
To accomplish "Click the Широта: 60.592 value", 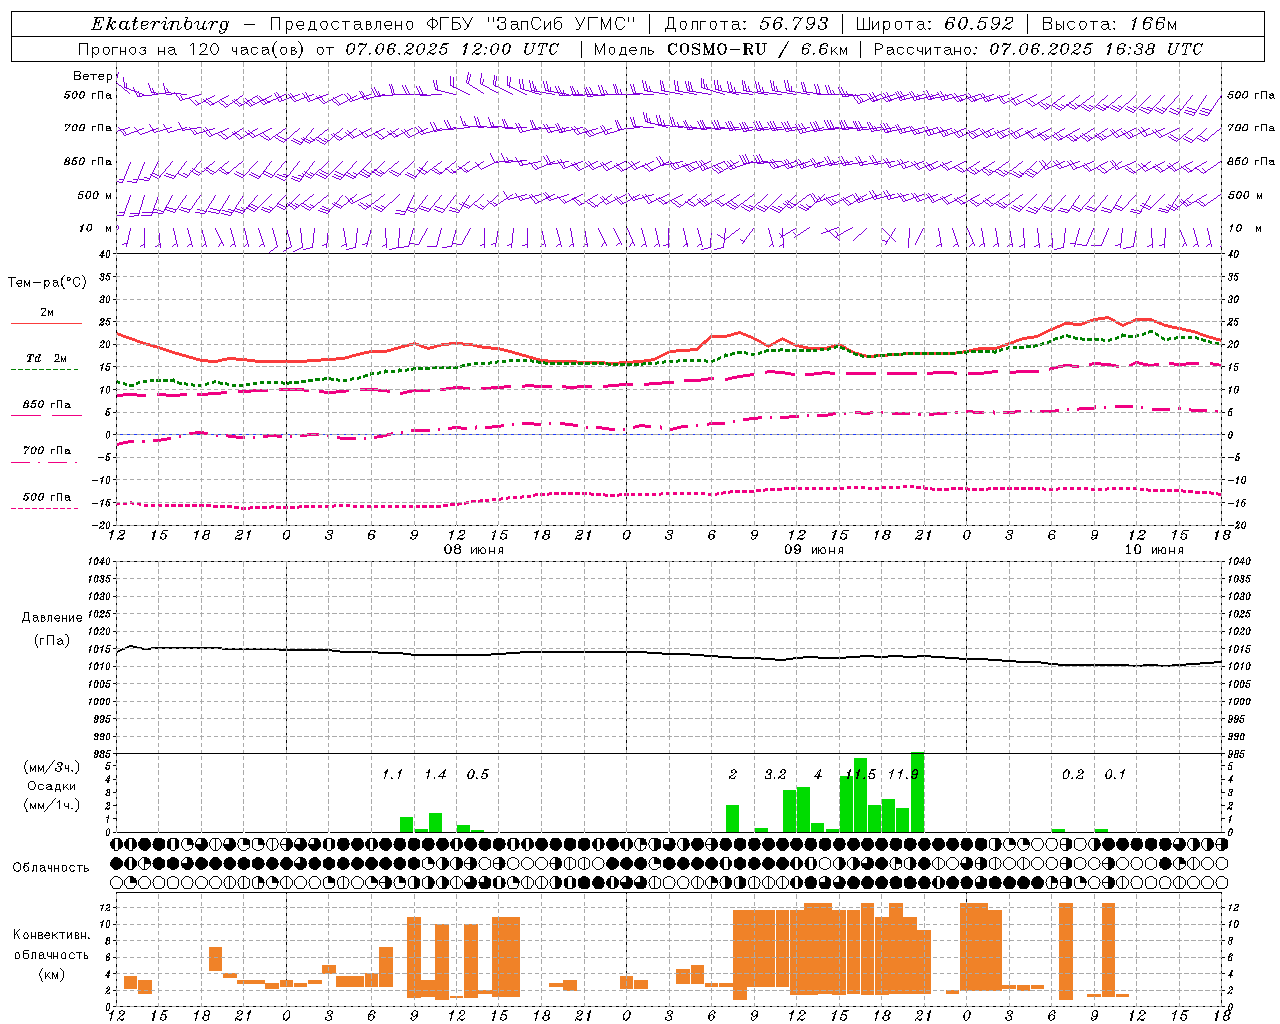I will pyautogui.click(x=933, y=24).
